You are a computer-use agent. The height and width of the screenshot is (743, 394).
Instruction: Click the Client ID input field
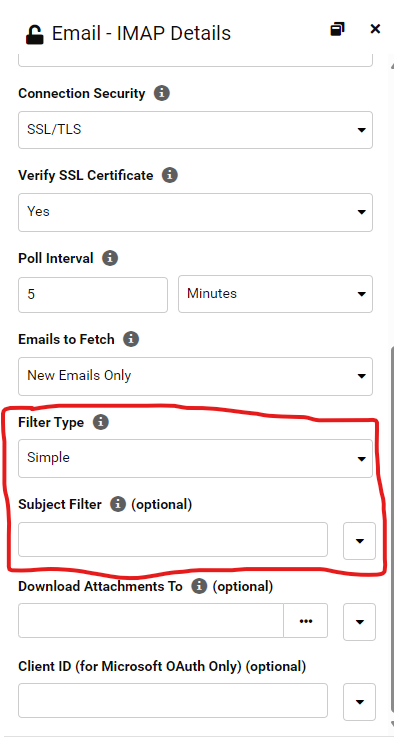coord(173,701)
